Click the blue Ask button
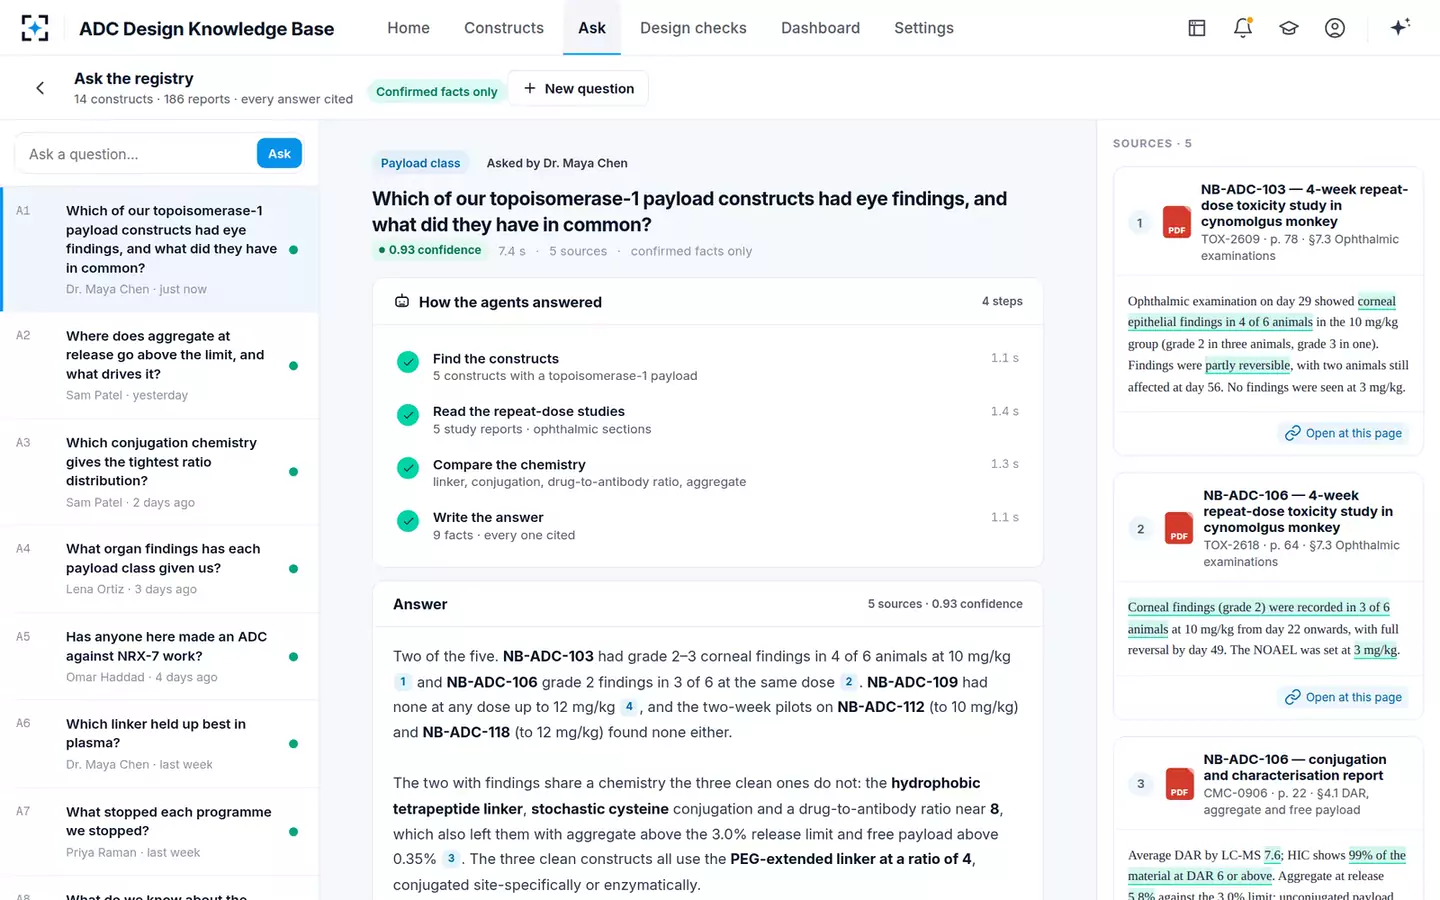The image size is (1440, 900). (279, 153)
